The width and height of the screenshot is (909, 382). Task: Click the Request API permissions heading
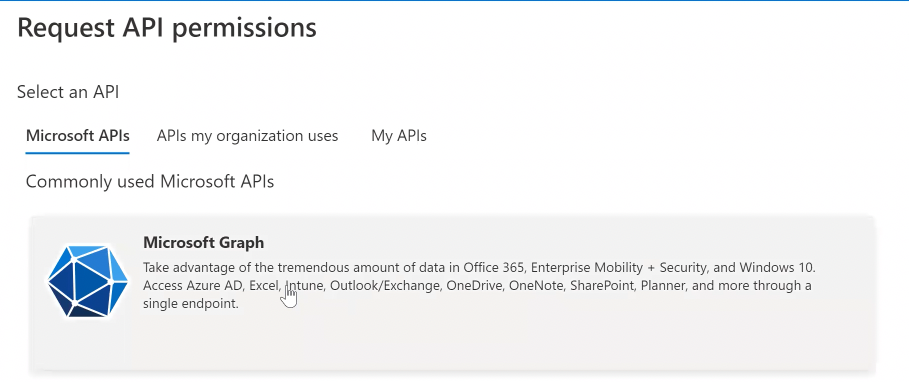167,28
